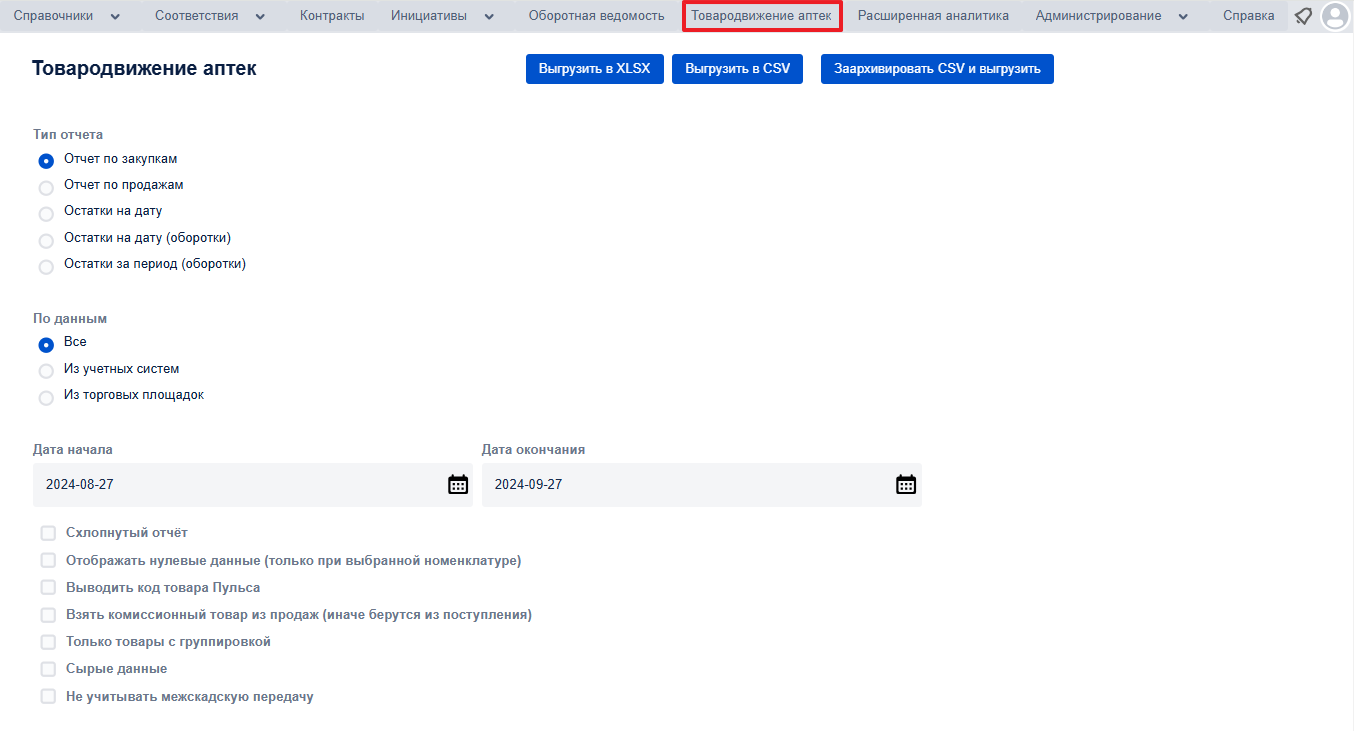Open calendar picker for Дата начала

[458, 484]
